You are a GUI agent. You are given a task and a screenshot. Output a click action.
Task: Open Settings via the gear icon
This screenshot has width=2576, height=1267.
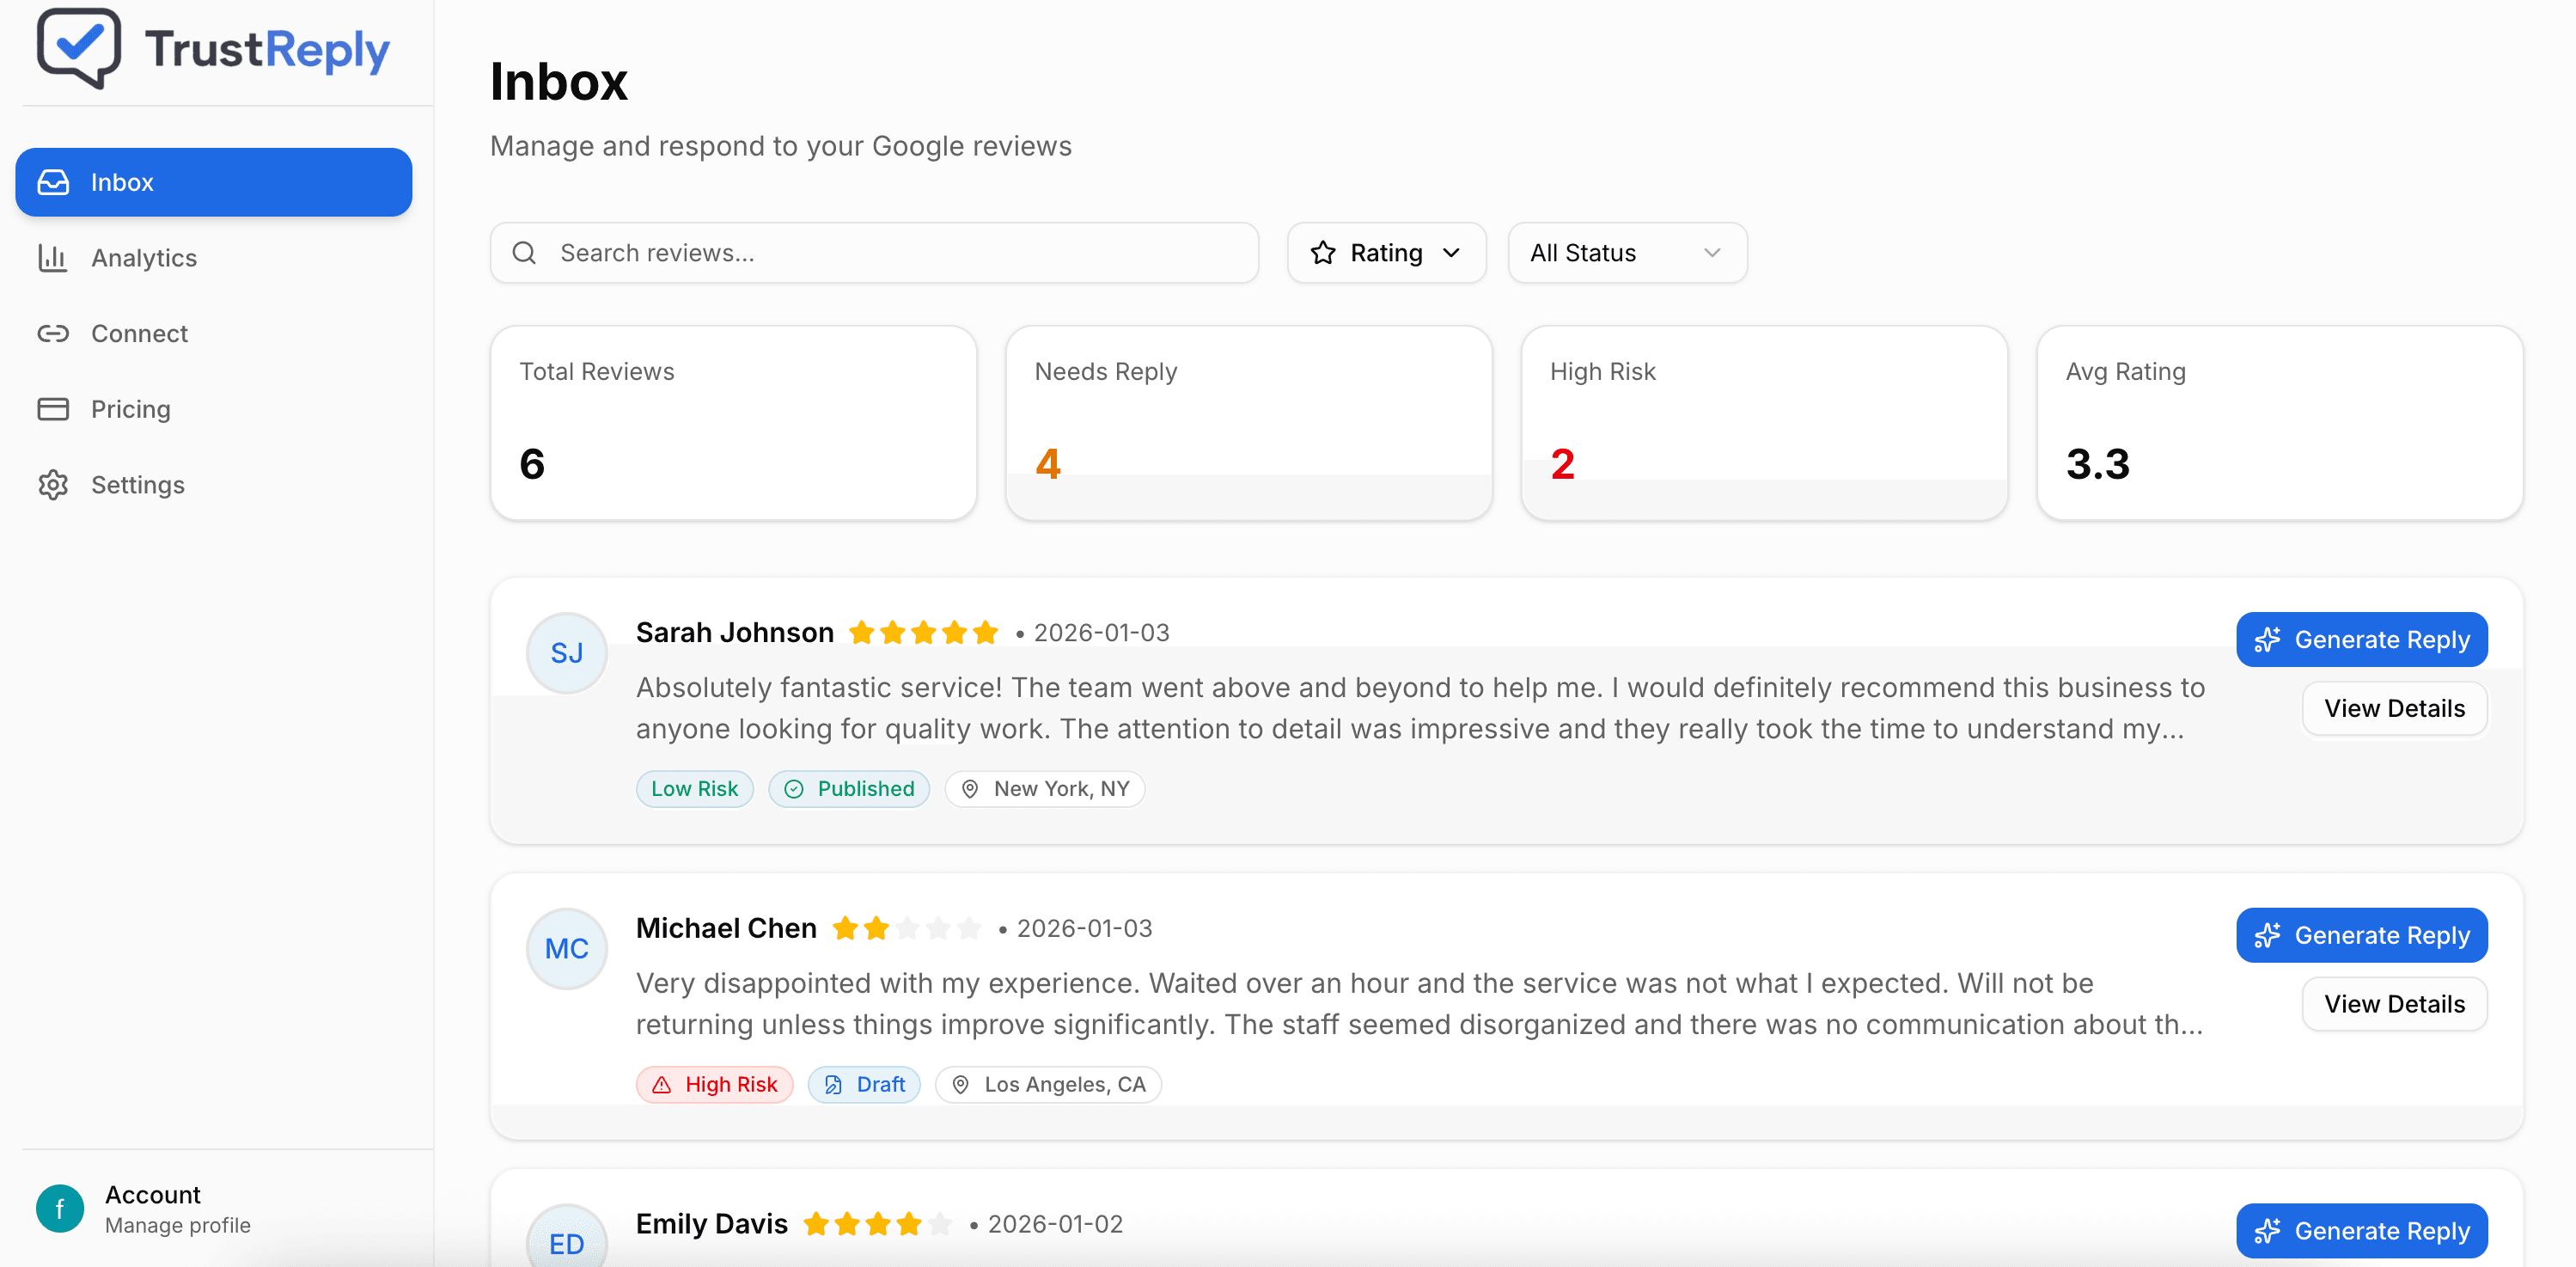[54, 485]
